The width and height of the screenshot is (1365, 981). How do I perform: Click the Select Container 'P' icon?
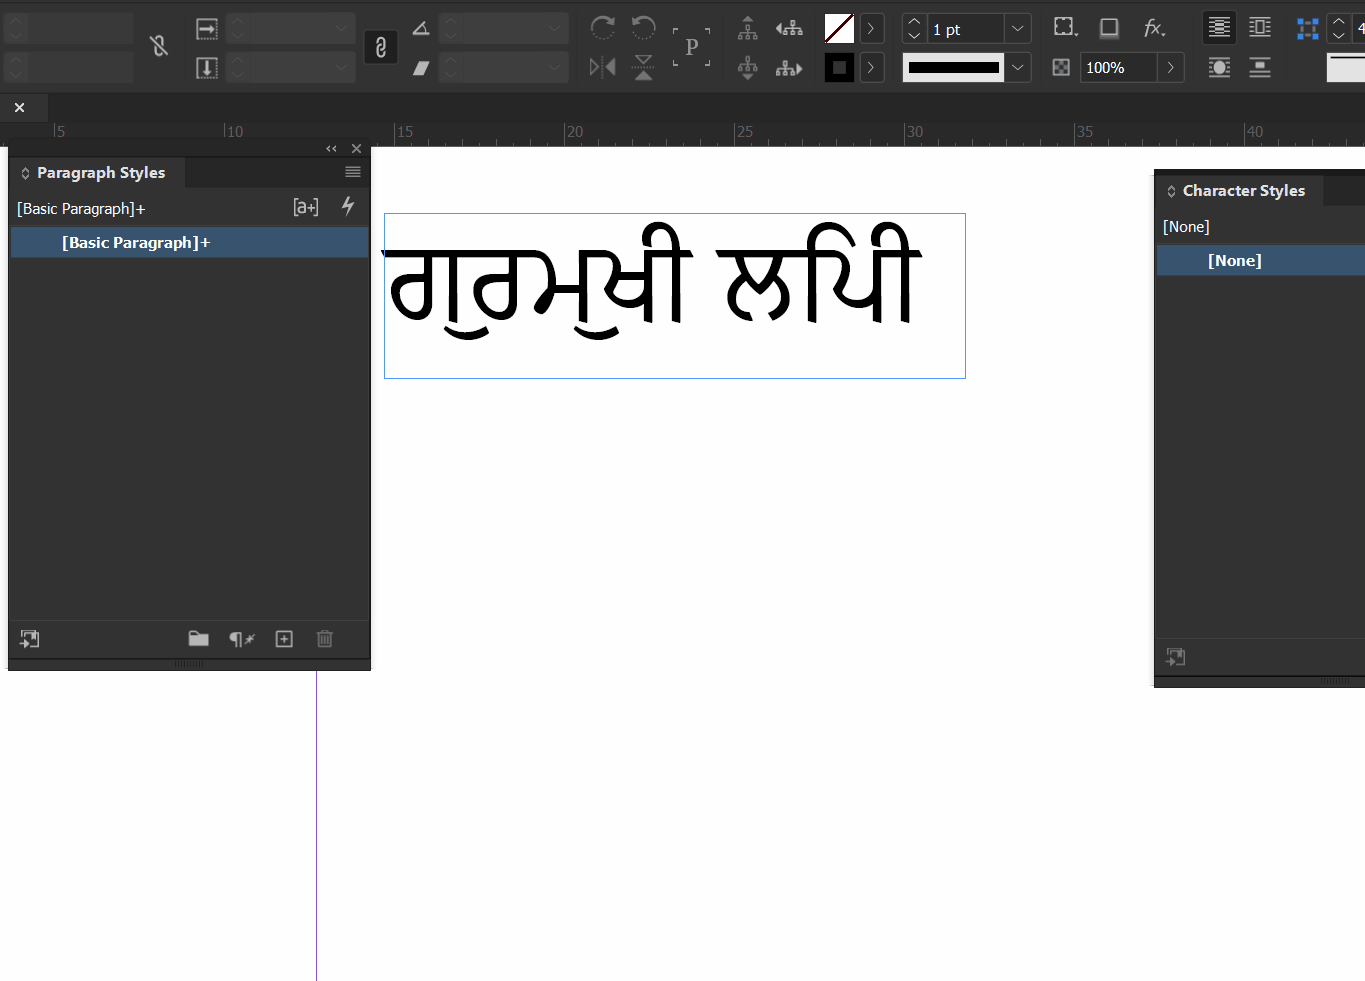pos(691,46)
